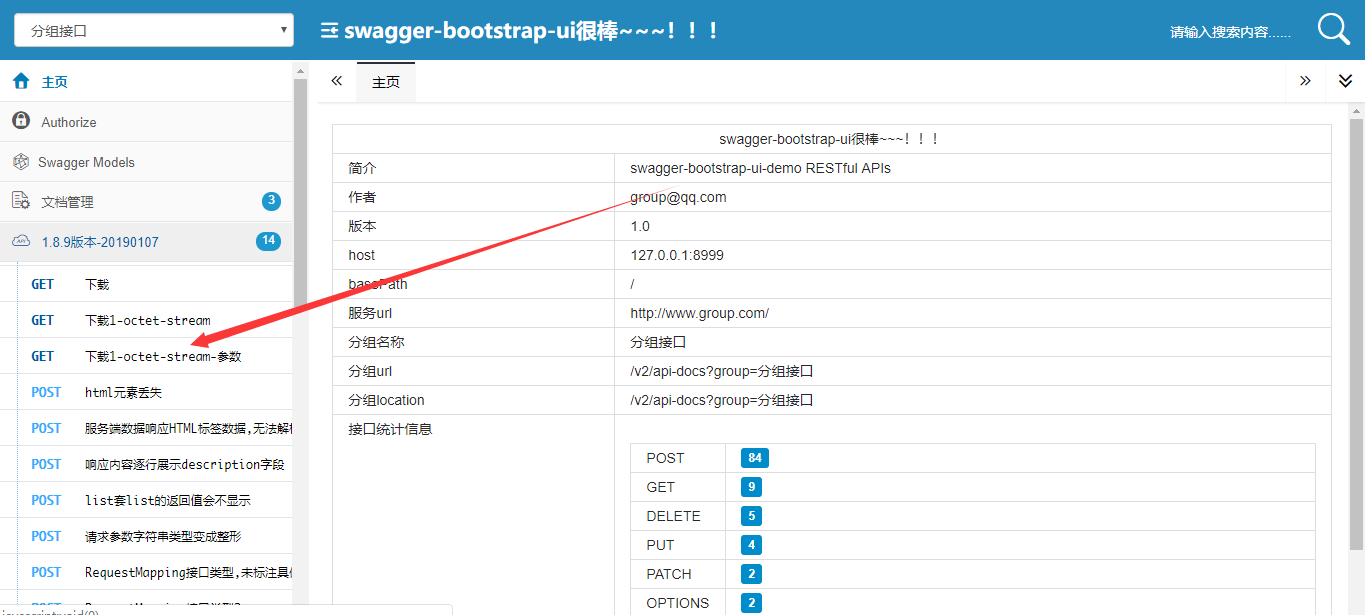Screen dimensions: 1365x615
Task: Click the header title swagger-bootstrap-ui很棒
Action: pyautogui.click(x=532, y=31)
